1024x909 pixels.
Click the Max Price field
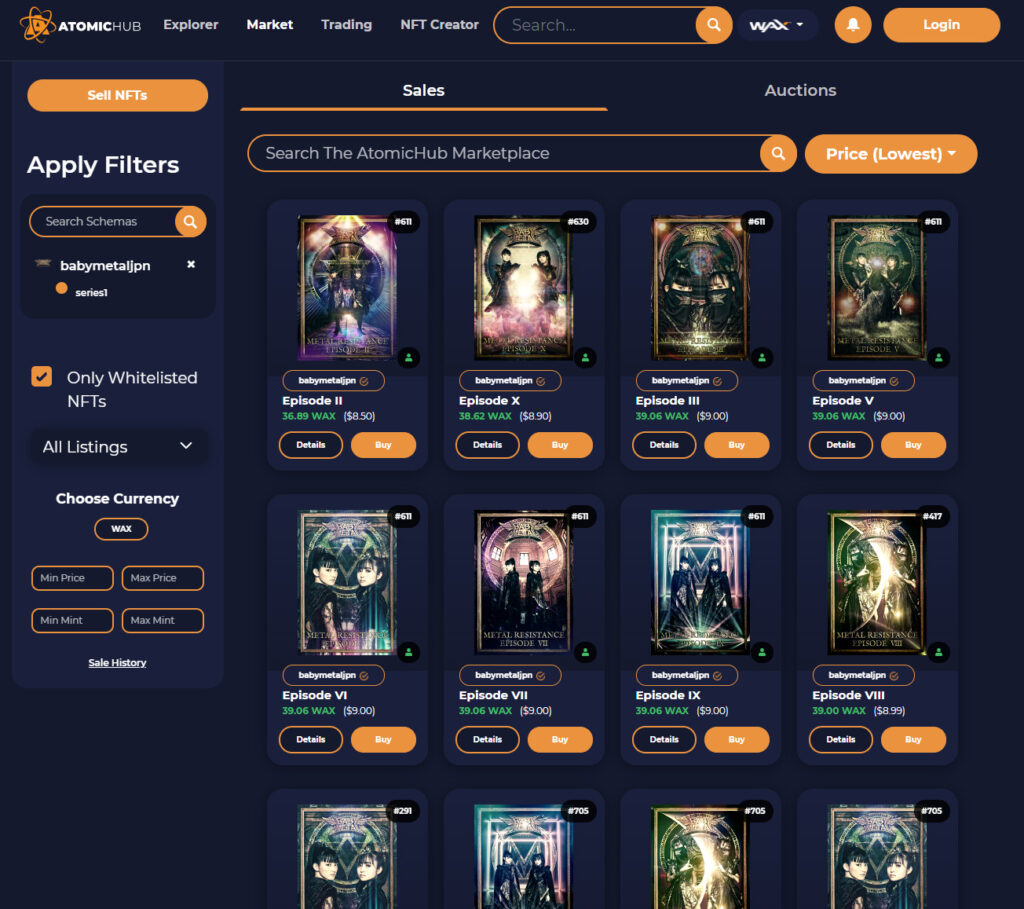tap(163, 578)
